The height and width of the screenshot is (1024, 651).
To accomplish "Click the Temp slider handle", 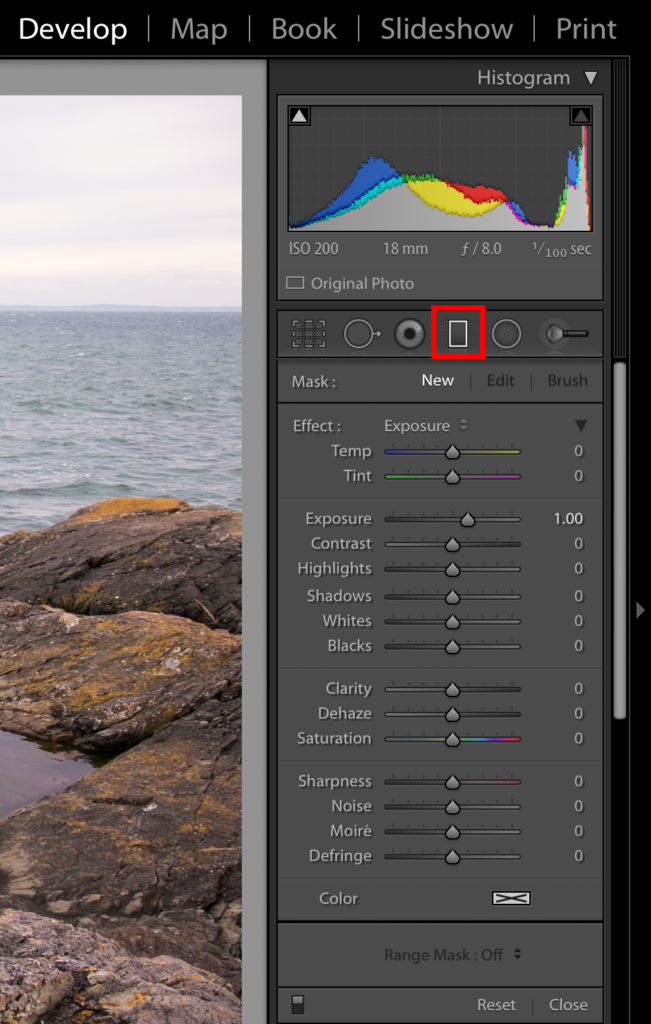I will (x=453, y=452).
